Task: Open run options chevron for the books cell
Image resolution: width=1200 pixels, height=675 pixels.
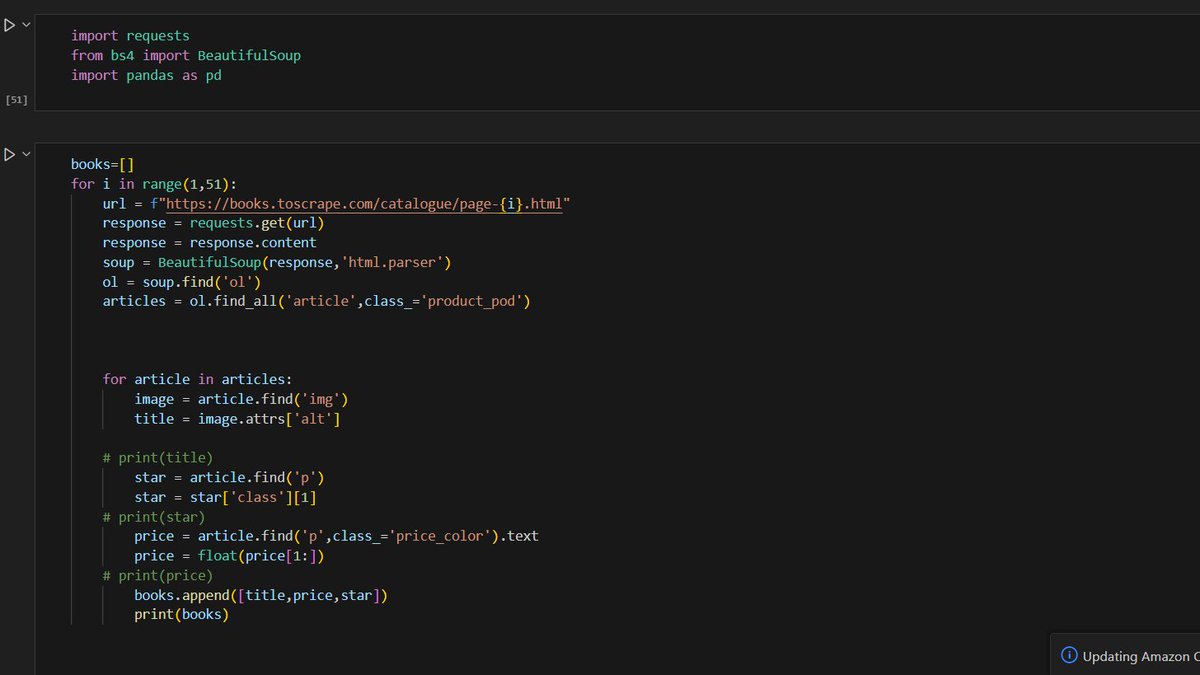Action: pyautogui.click(x=26, y=153)
